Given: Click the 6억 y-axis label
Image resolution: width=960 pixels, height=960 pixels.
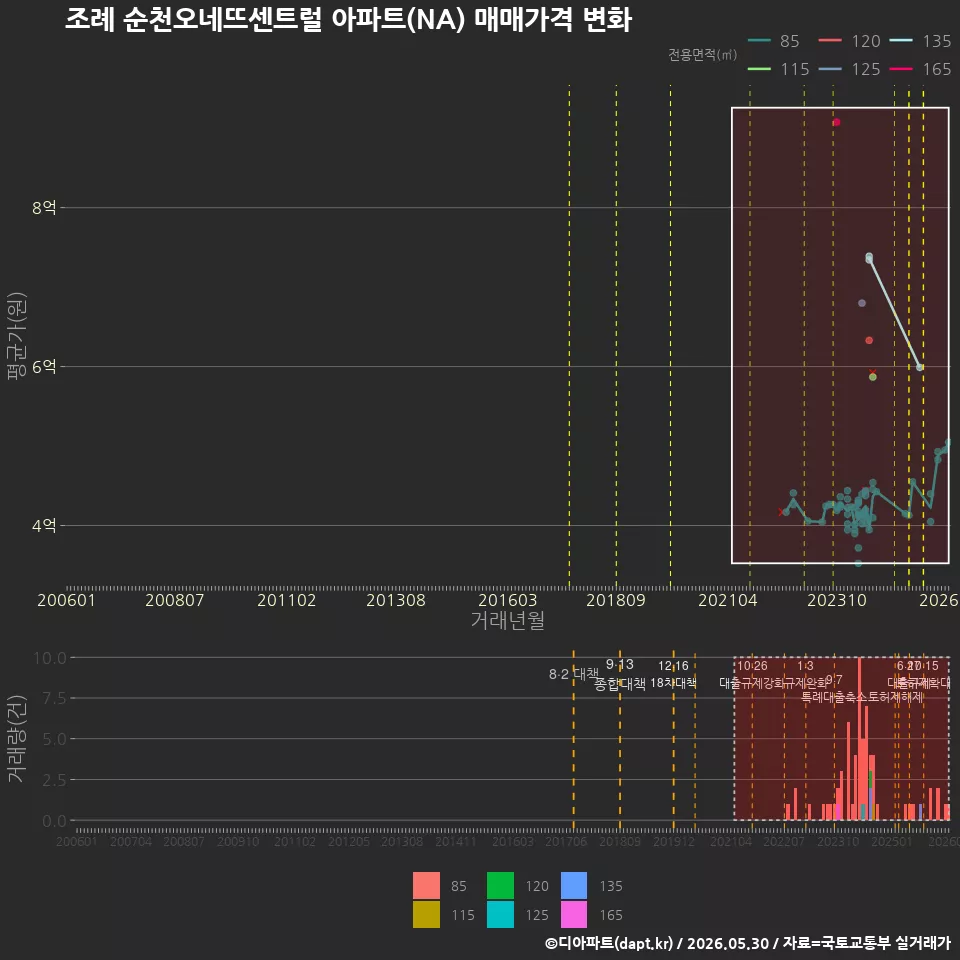Looking at the screenshot, I should 44,367.
